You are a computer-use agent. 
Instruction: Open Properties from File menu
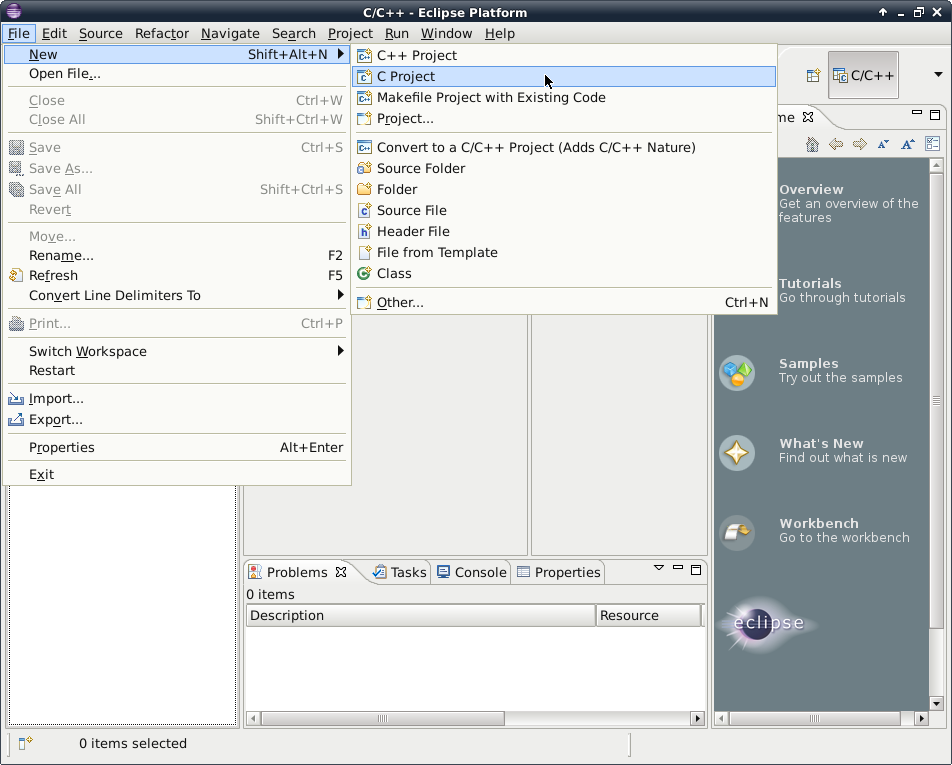[177, 447]
